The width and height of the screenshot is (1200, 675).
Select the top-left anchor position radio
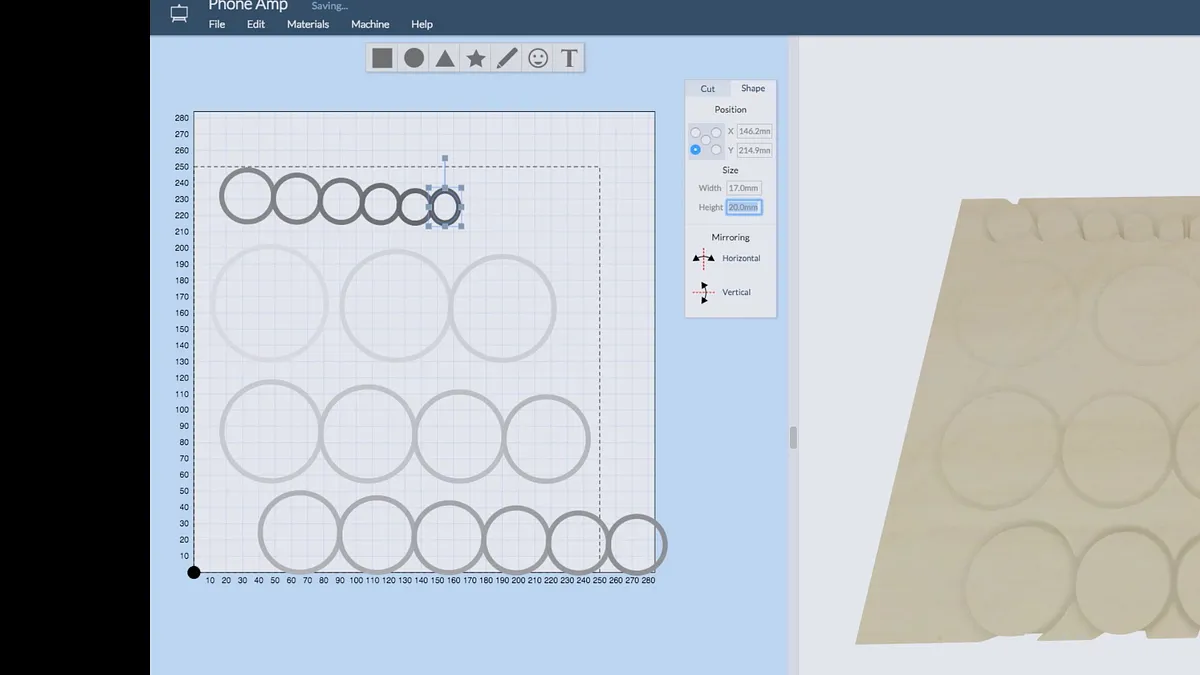695,132
